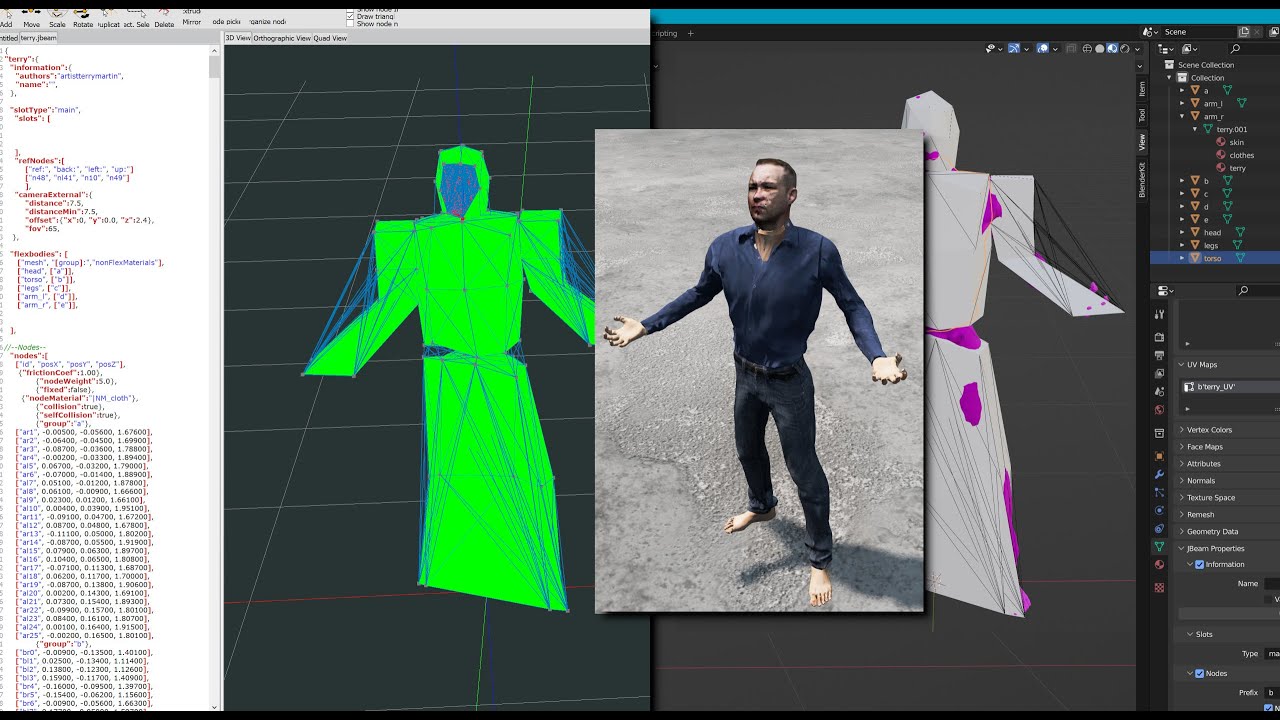This screenshot has height=720, width=1280.
Task: Switch to rendered shading in Blender
Action: [x=1124, y=48]
